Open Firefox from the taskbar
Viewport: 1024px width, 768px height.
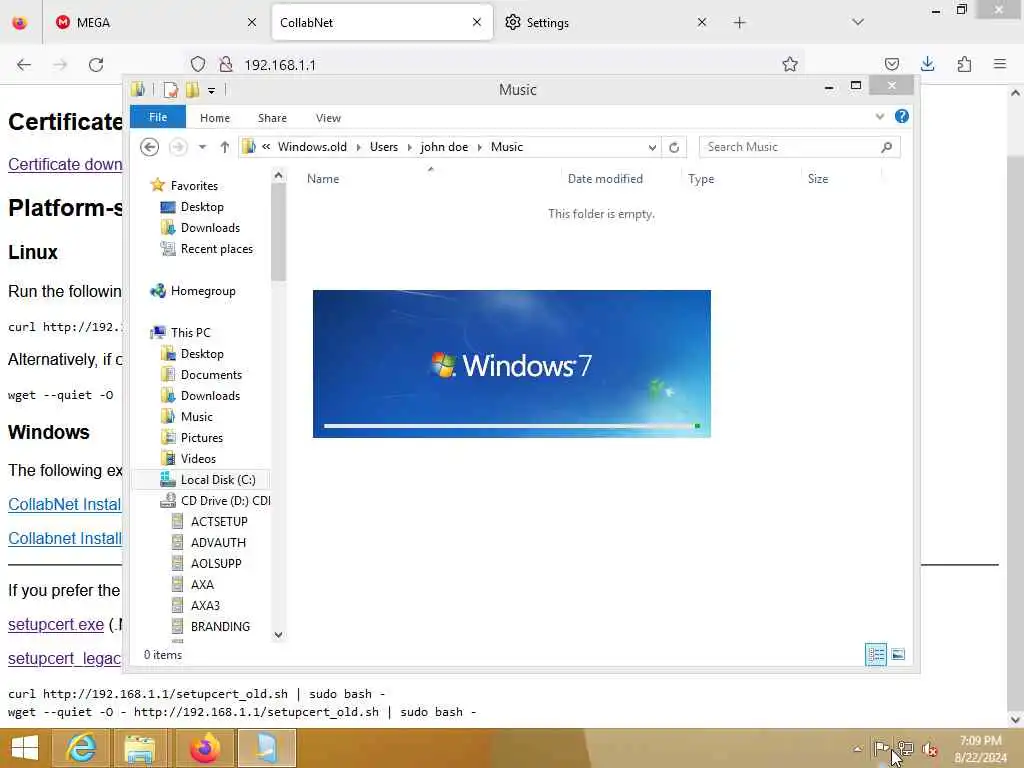[x=205, y=748]
